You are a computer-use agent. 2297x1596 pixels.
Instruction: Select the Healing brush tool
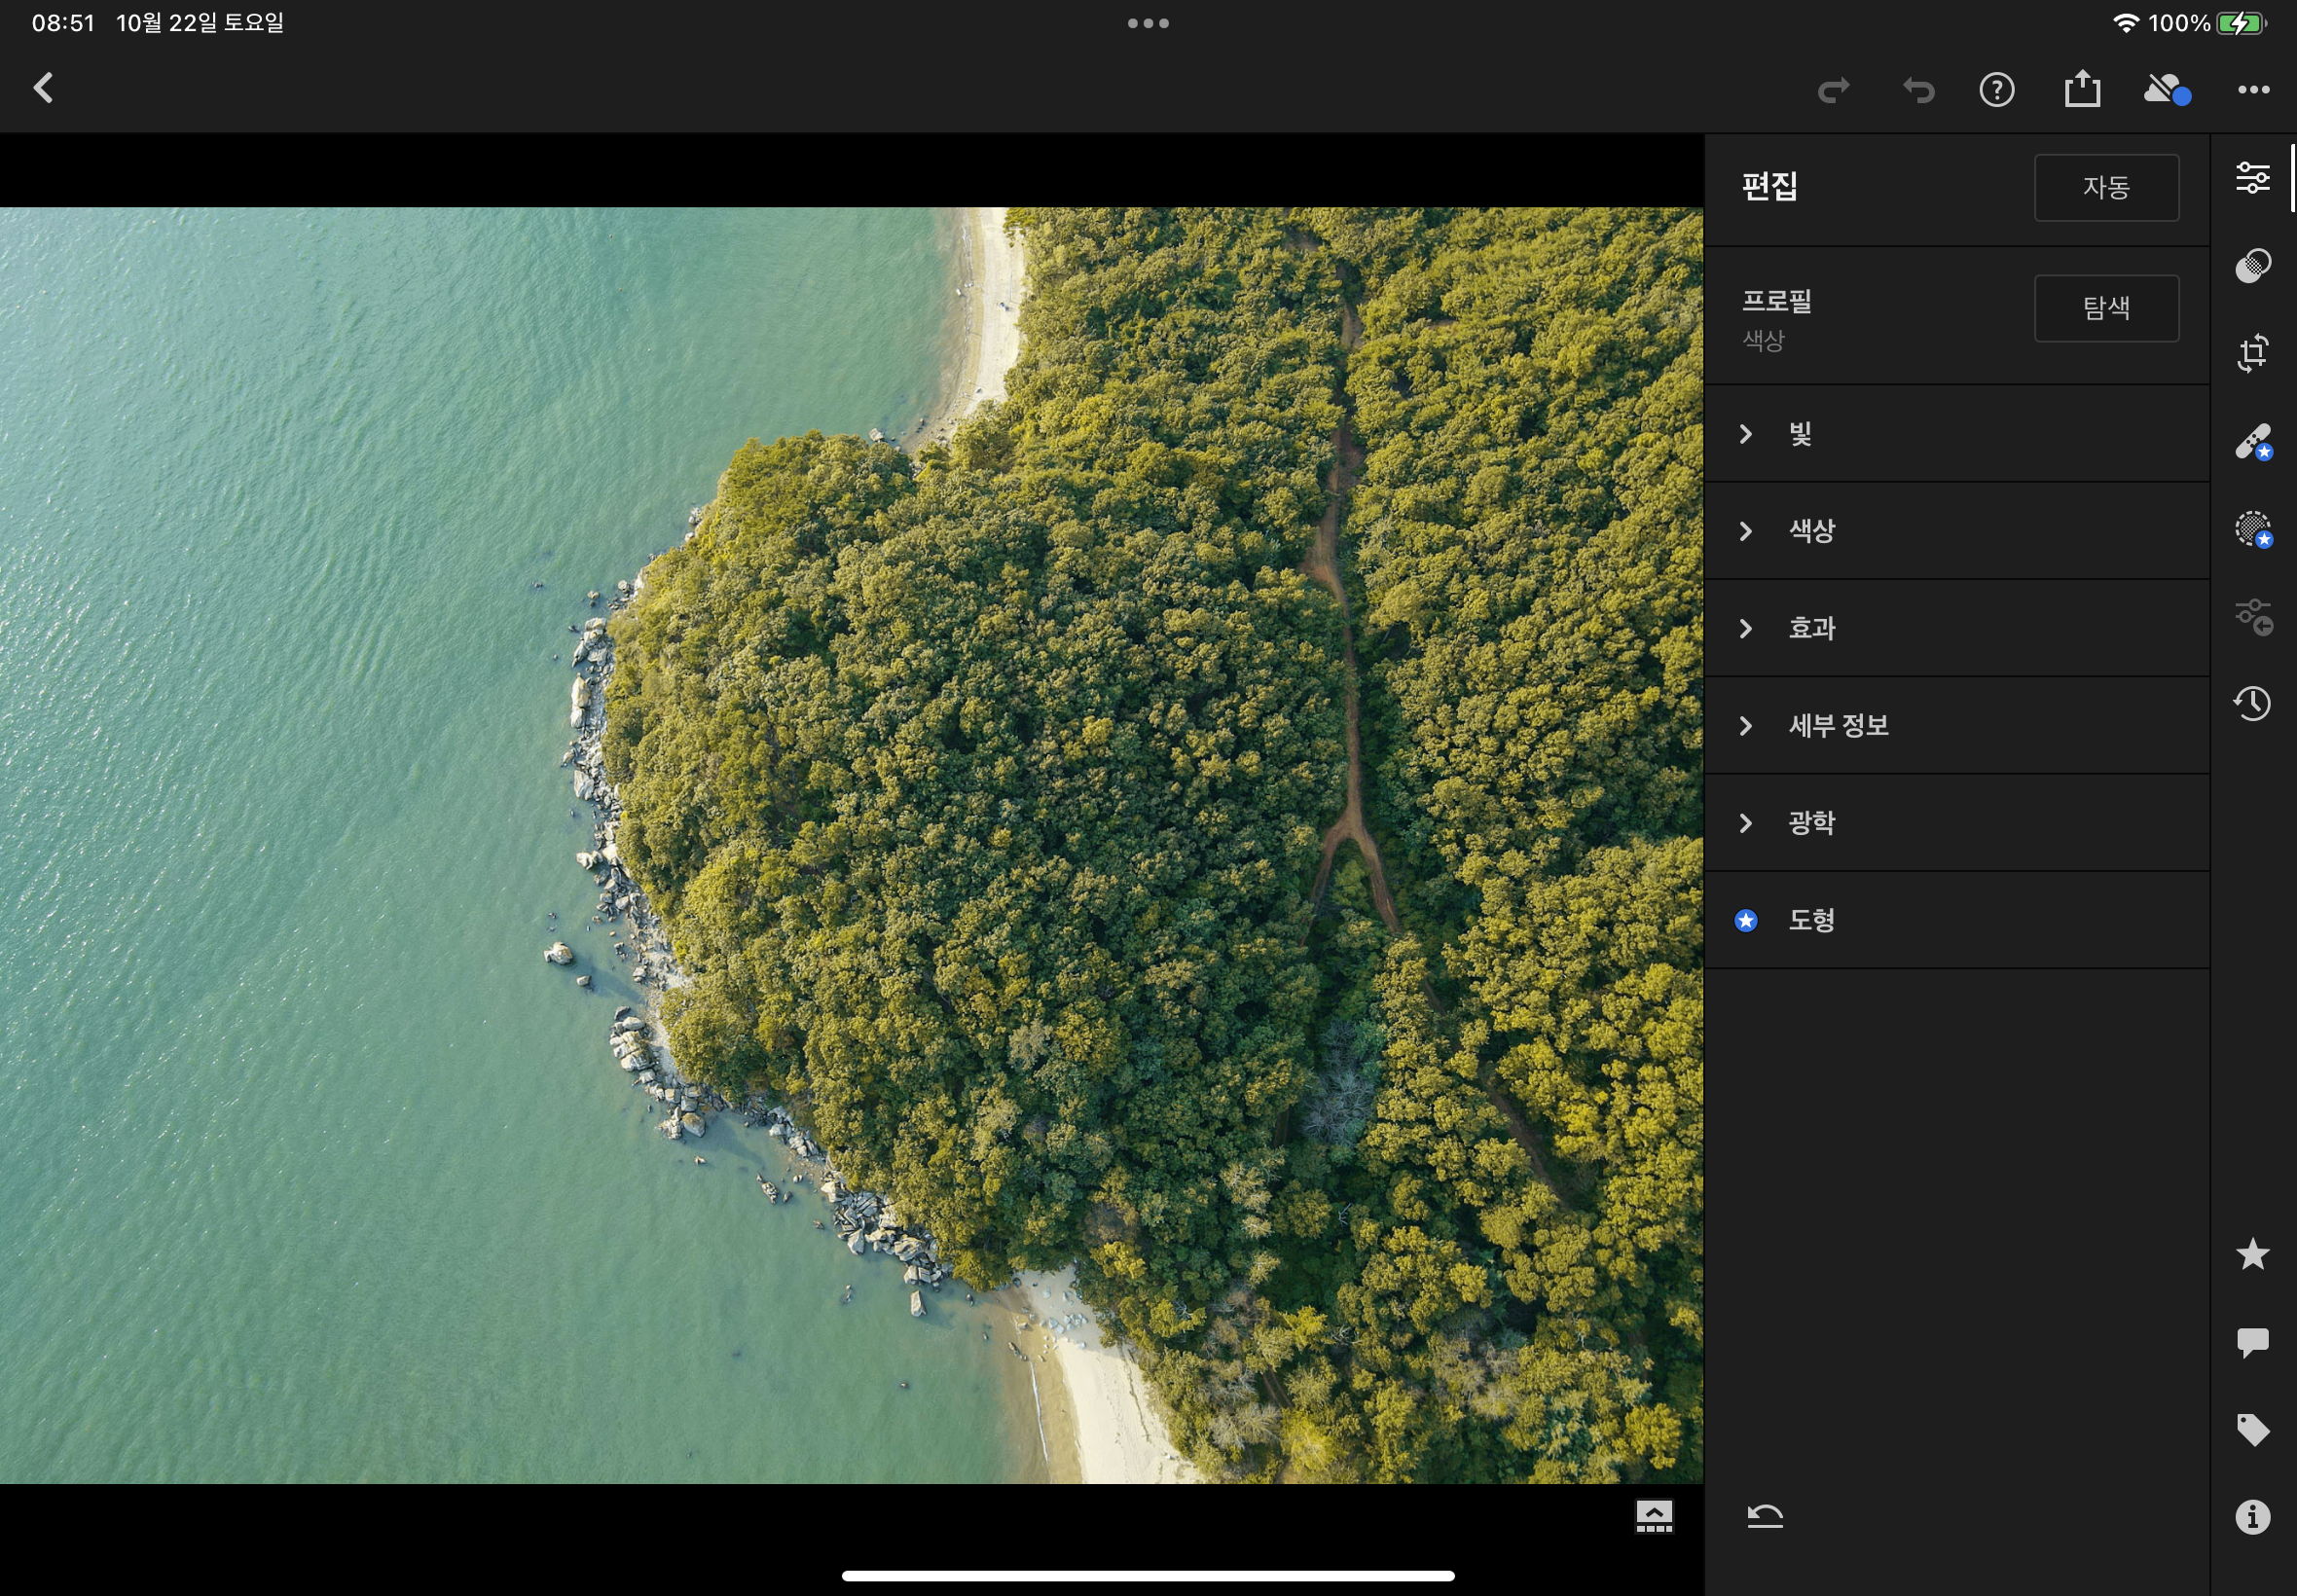2252,441
